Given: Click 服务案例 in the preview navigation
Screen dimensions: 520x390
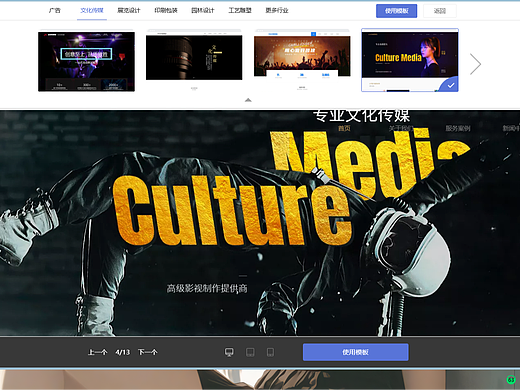Looking at the screenshot, I should point(458,128).
